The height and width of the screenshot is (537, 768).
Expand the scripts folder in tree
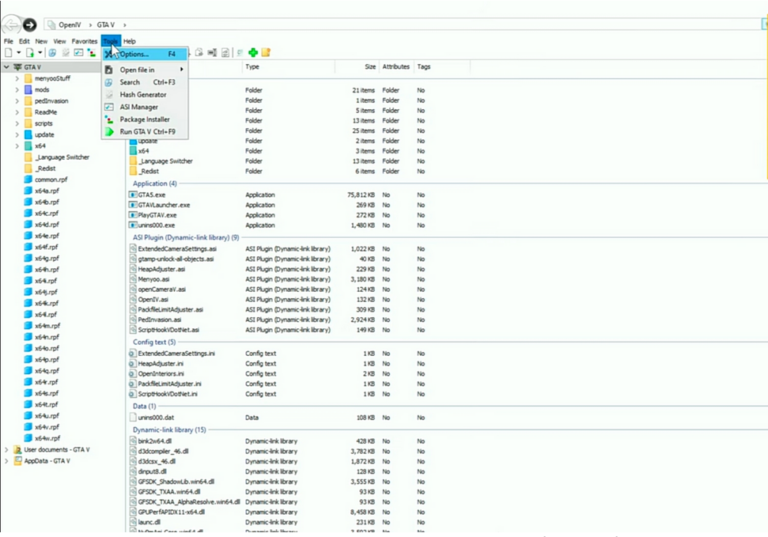17,123
